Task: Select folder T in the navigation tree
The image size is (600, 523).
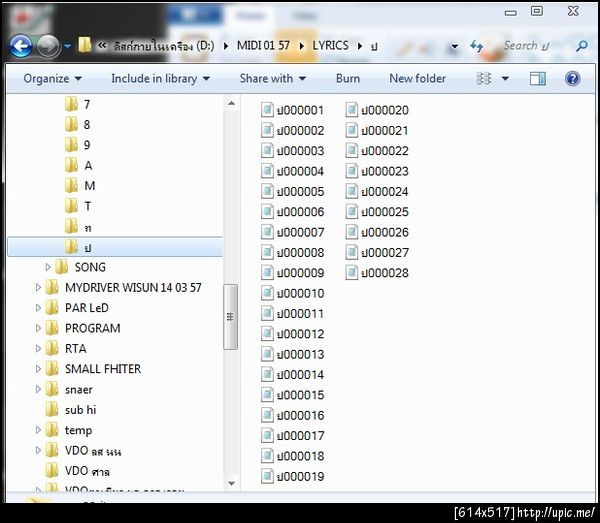Action: pyautogui.click(x=78, y=206)
